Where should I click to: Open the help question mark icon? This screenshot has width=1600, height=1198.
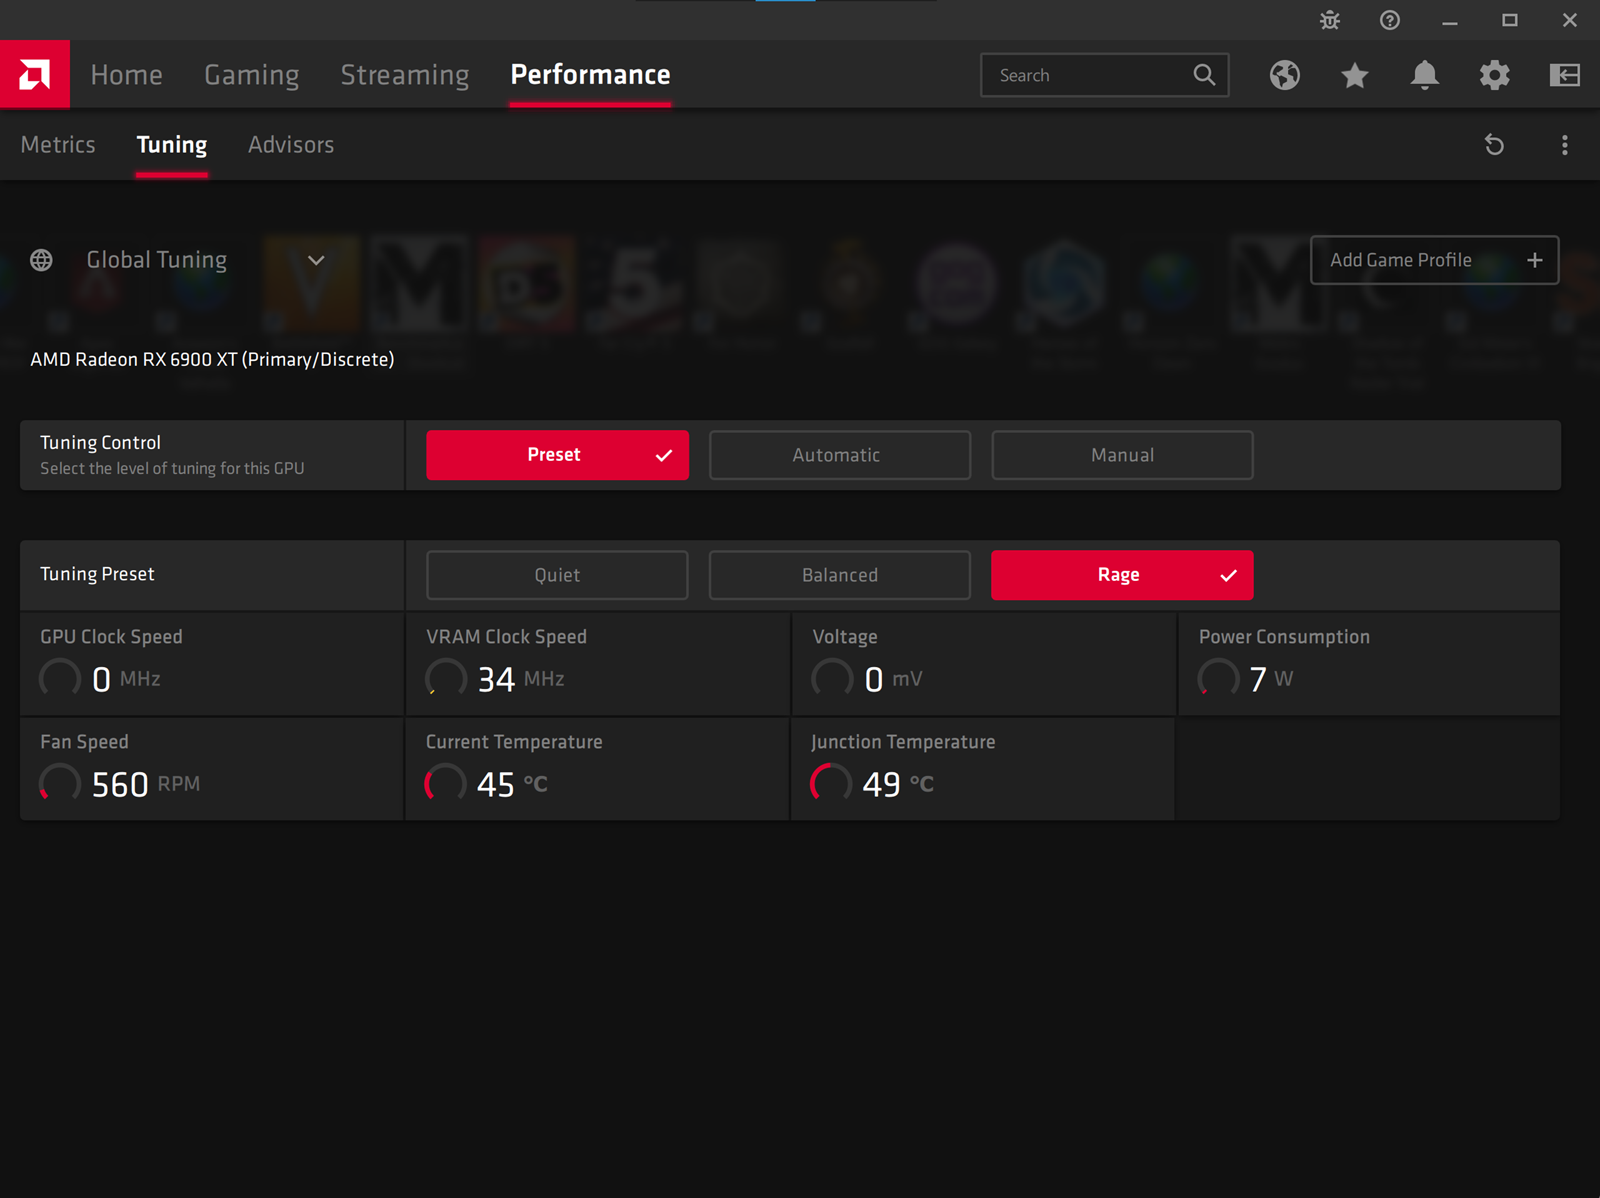tap(1390, 20)
